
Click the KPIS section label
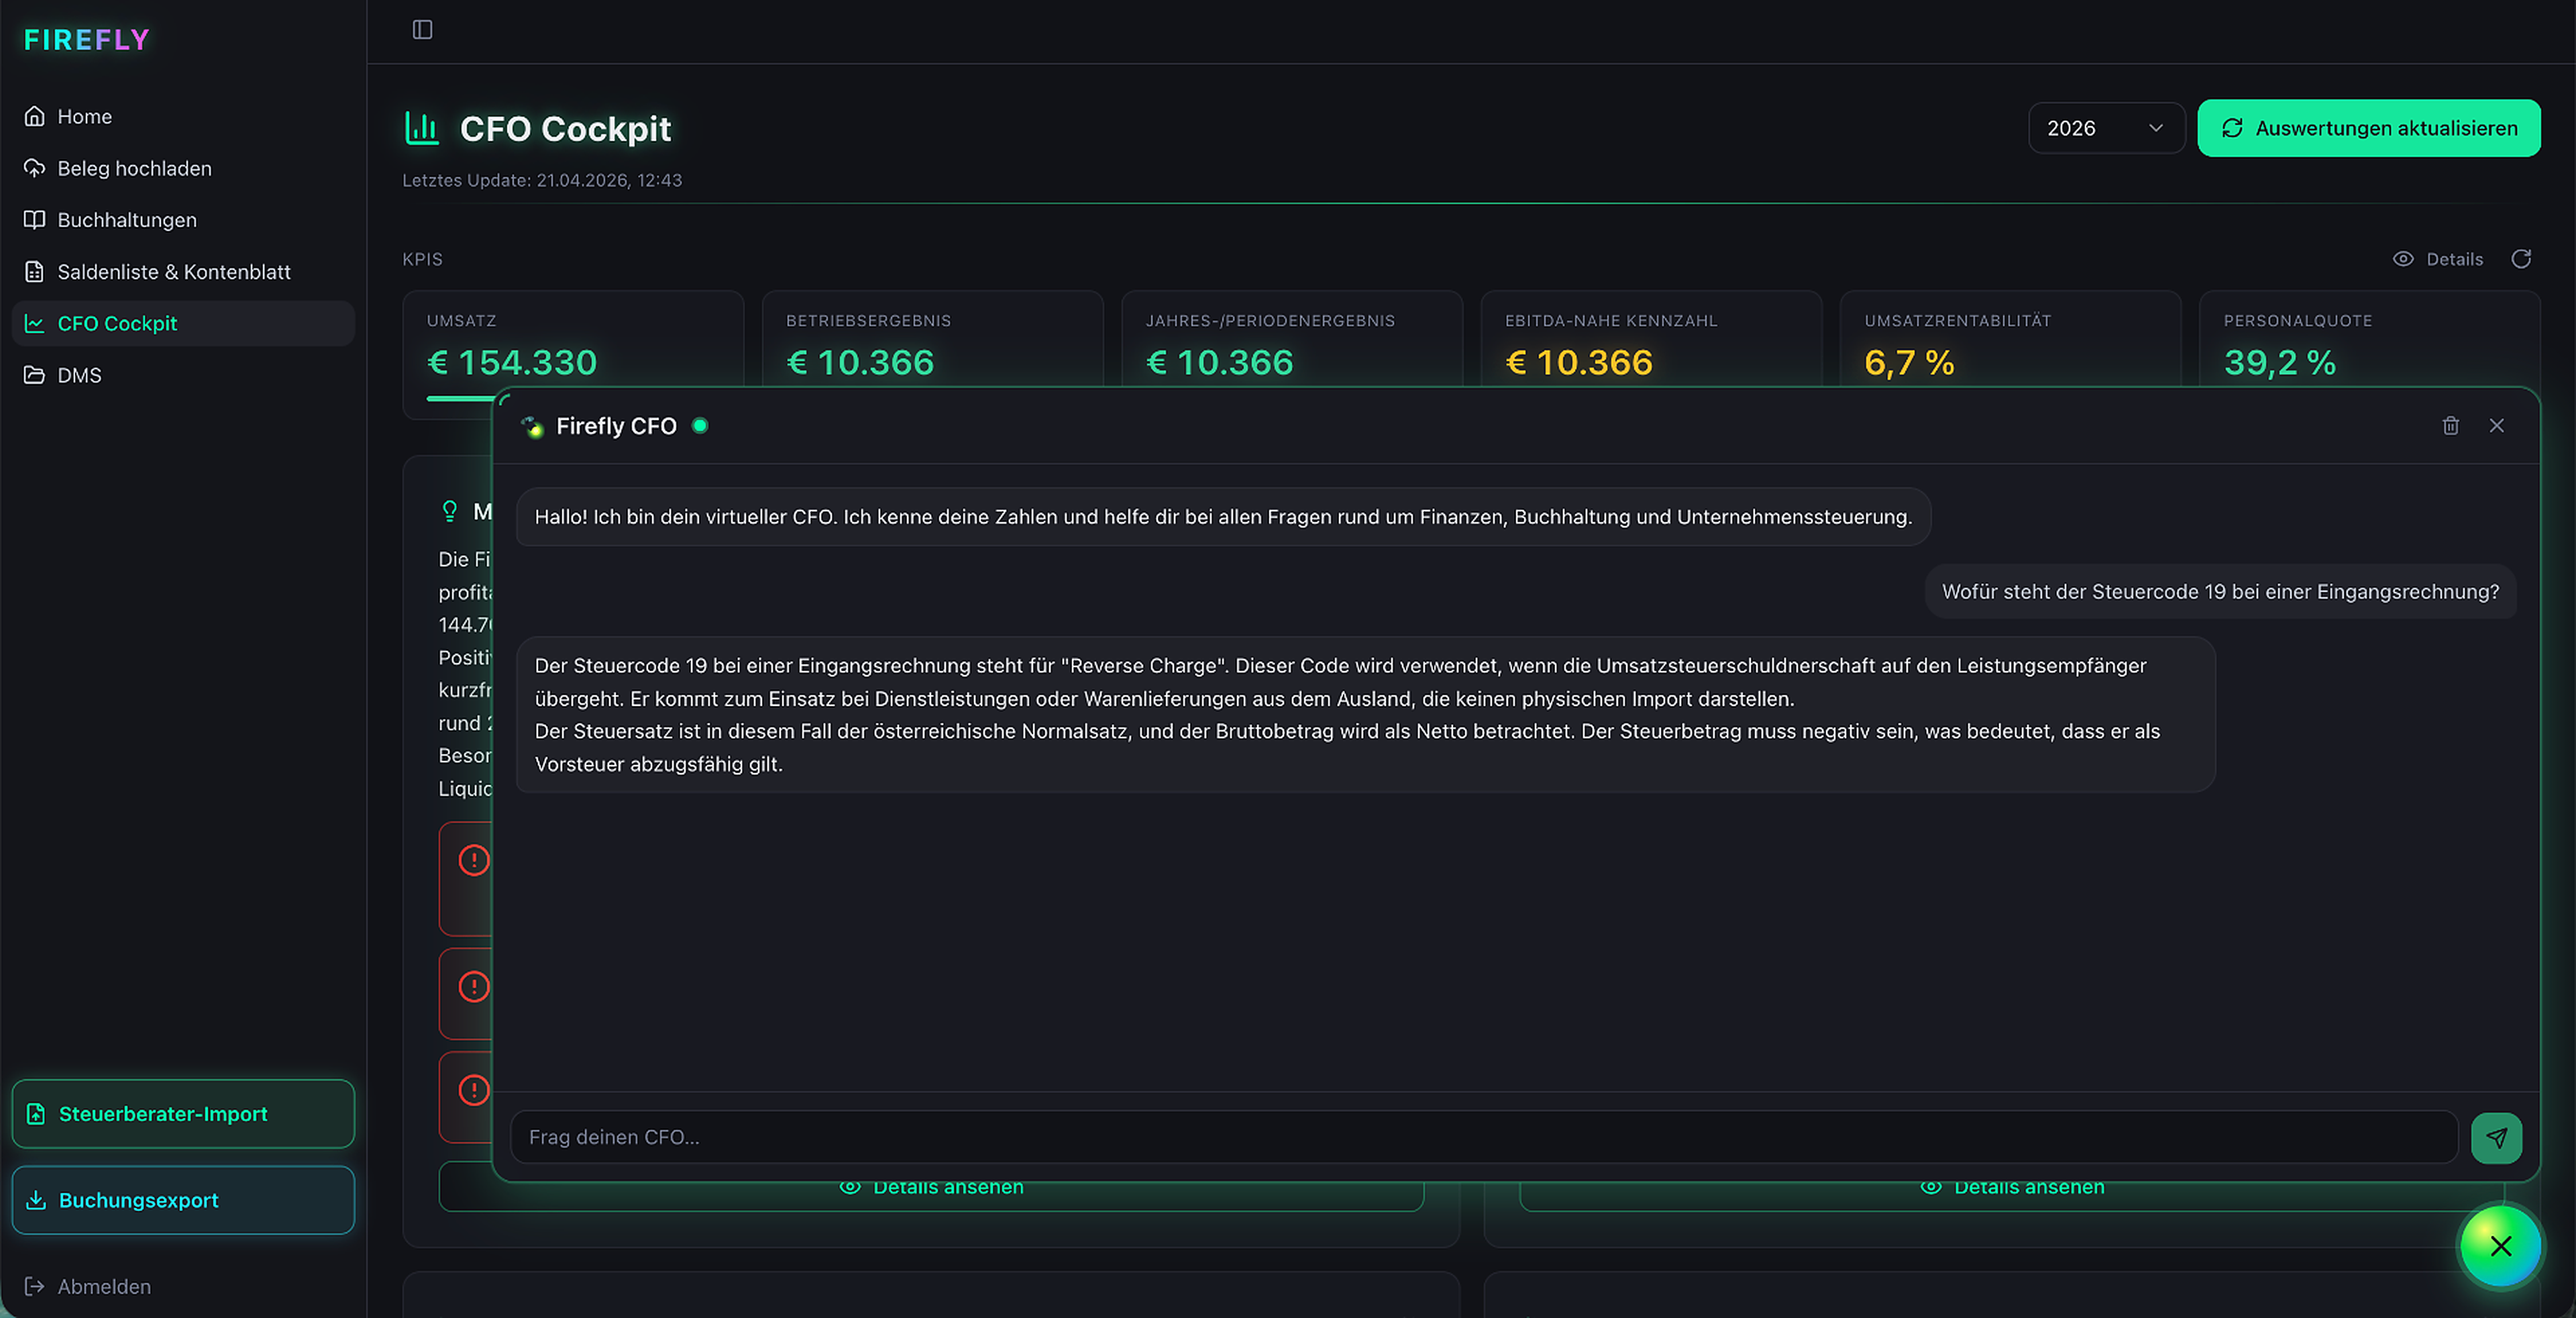point(422,259)
